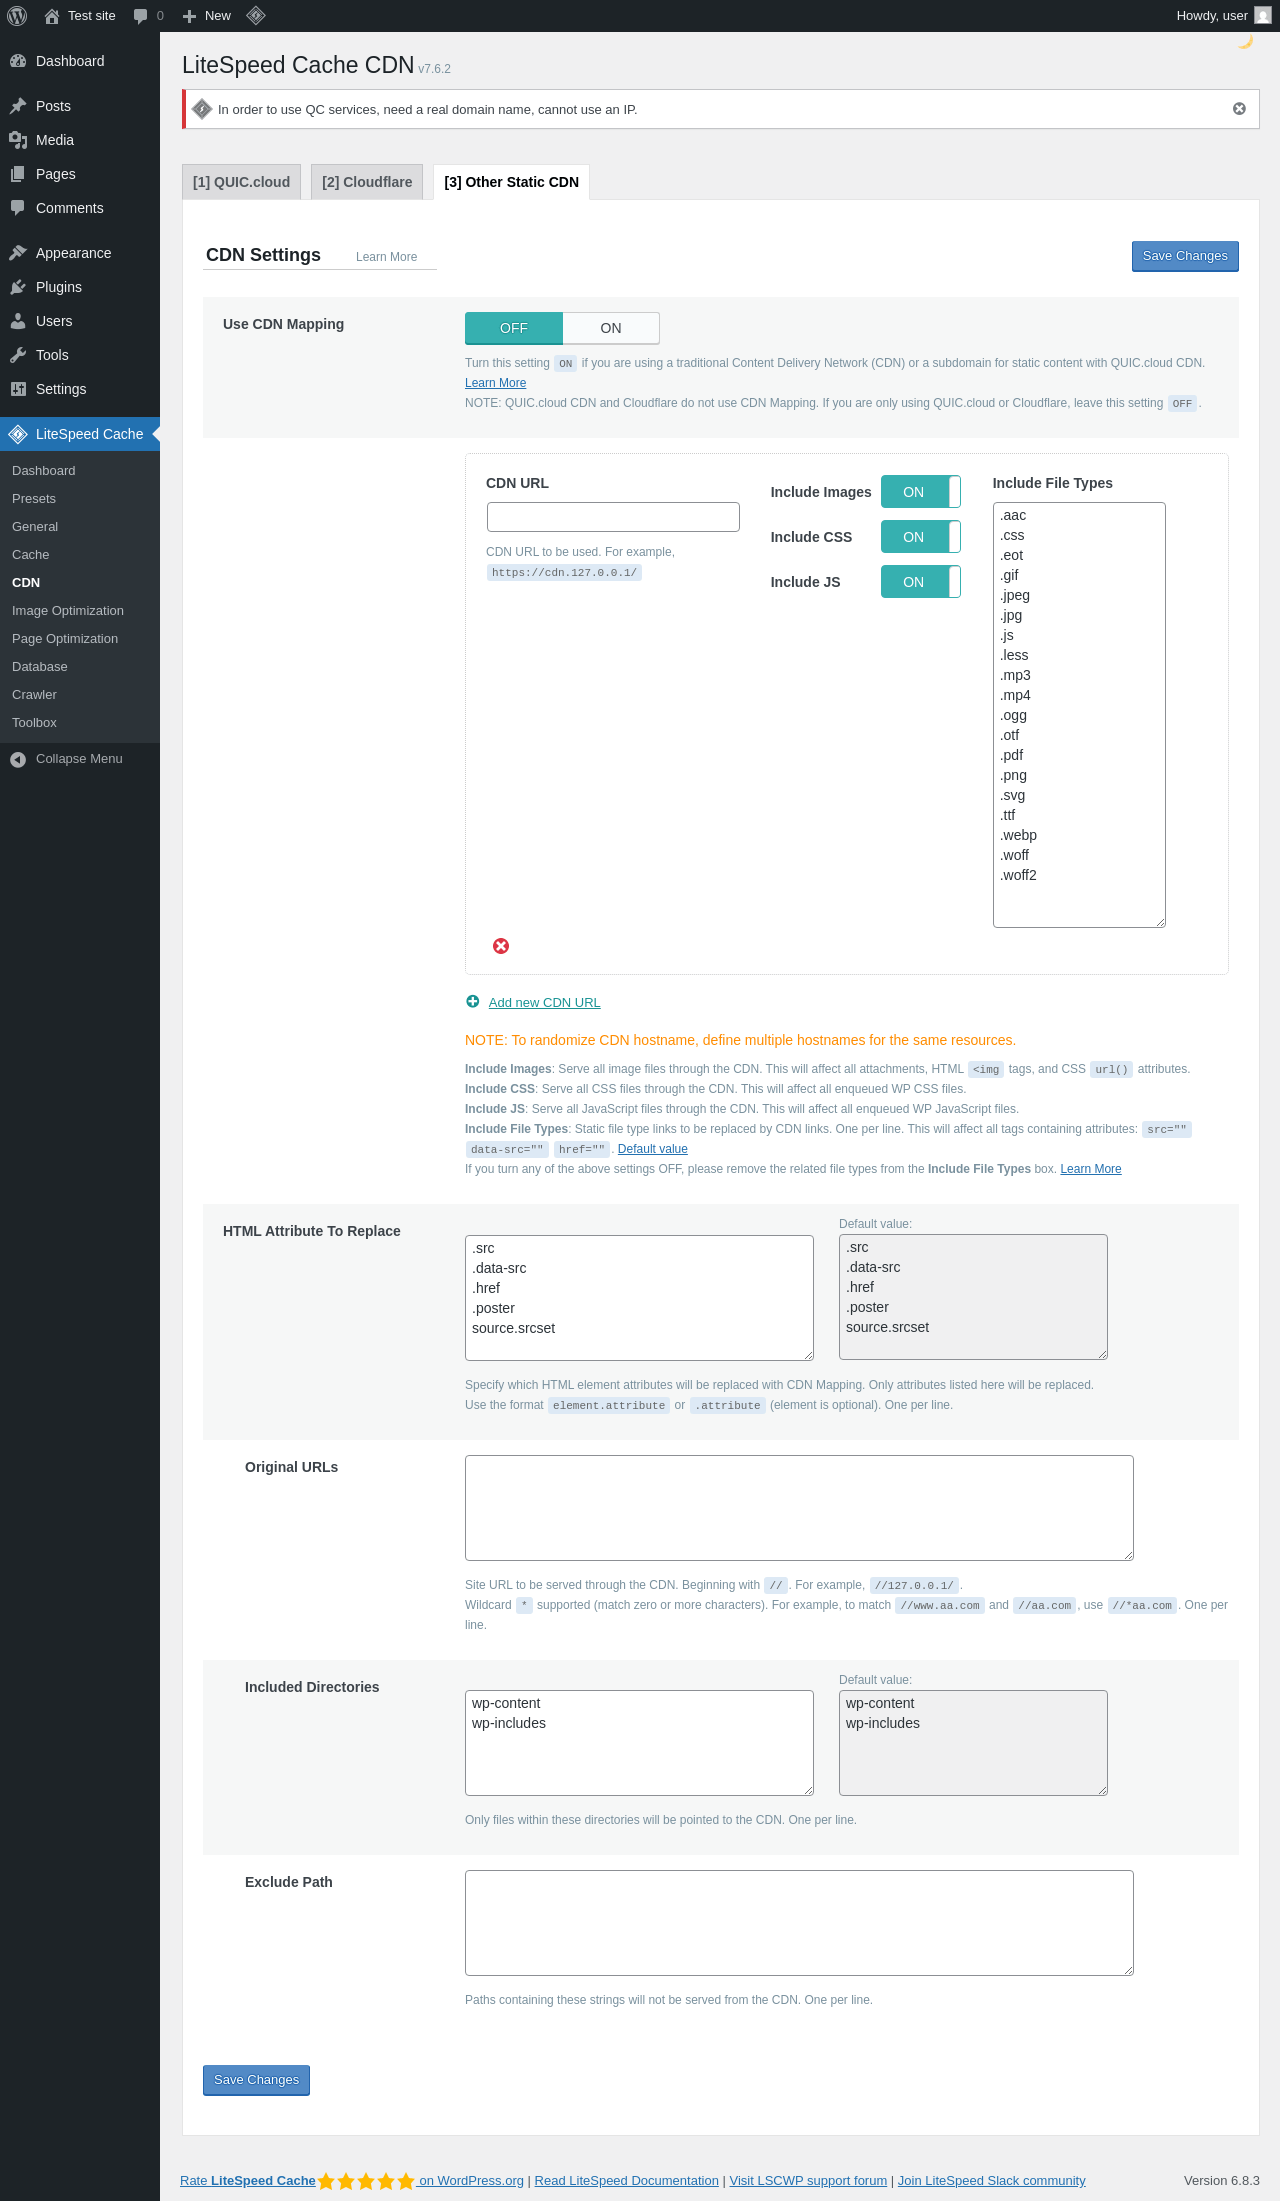The image size is (1280, 2201).
Task: Click the WordPress logo in admin bar
Action: (x=17, y=16)
